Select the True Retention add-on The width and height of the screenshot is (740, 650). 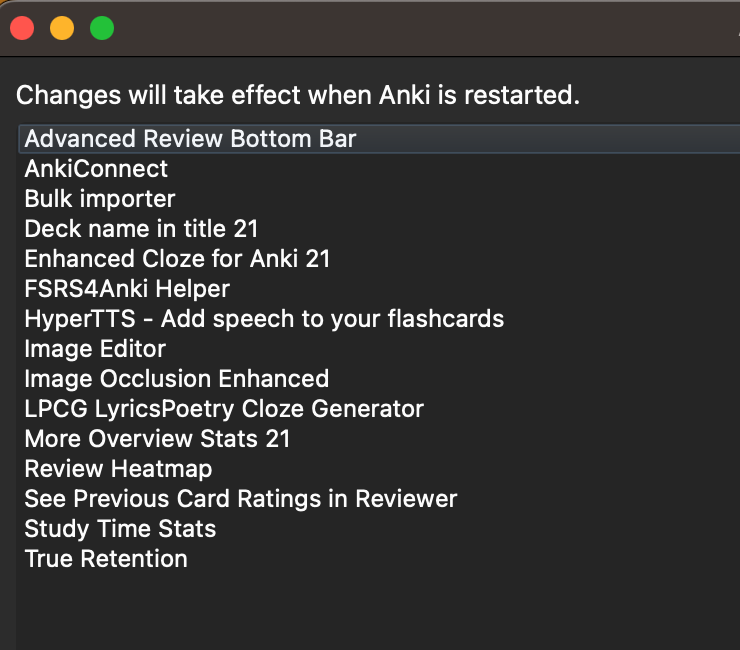coord(106,559)
